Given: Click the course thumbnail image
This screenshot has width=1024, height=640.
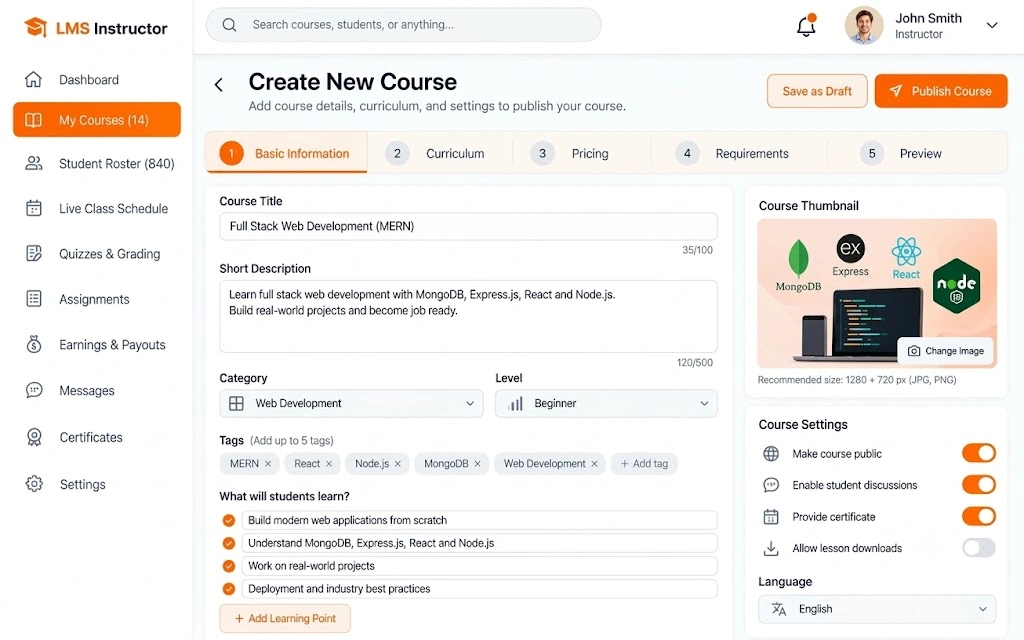Looking at the screenshot, I should 877,293.
